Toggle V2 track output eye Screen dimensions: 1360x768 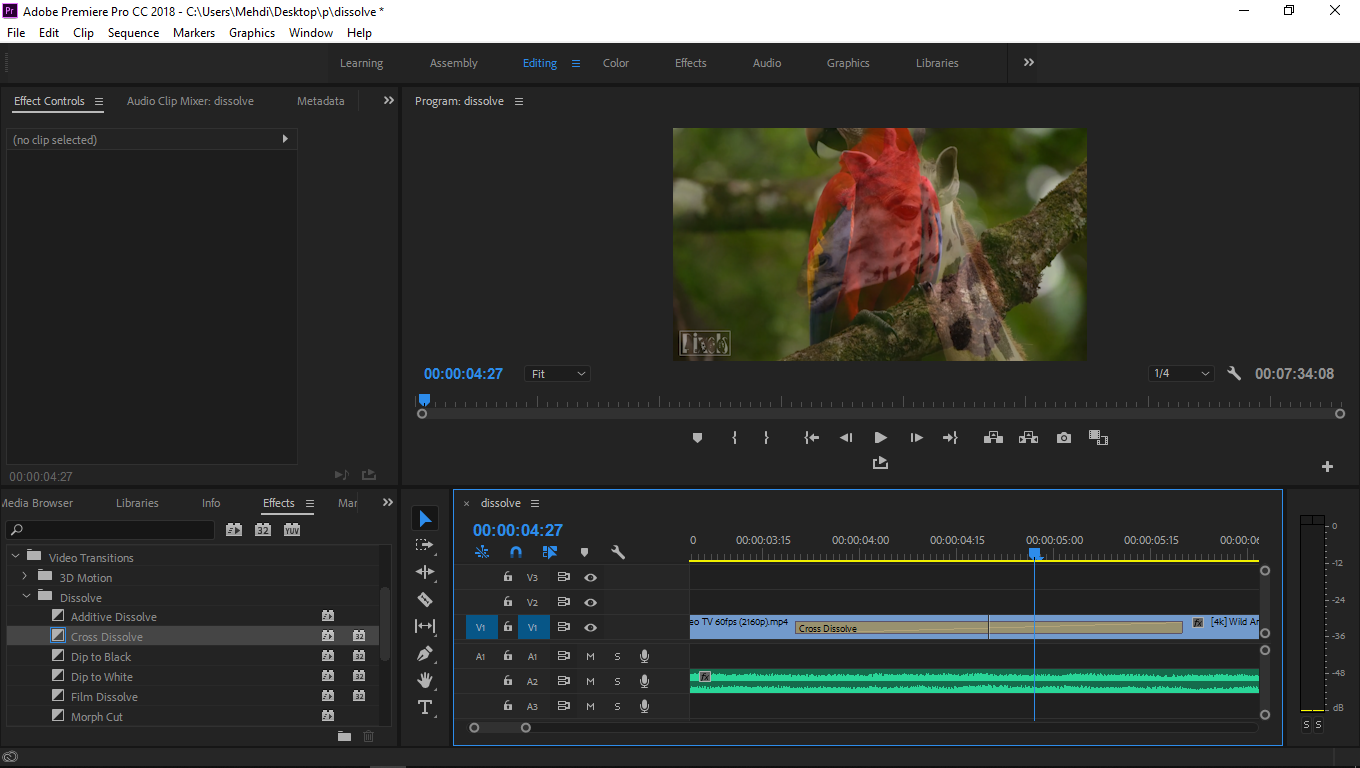pyautogui.click(x=591, y=602)
